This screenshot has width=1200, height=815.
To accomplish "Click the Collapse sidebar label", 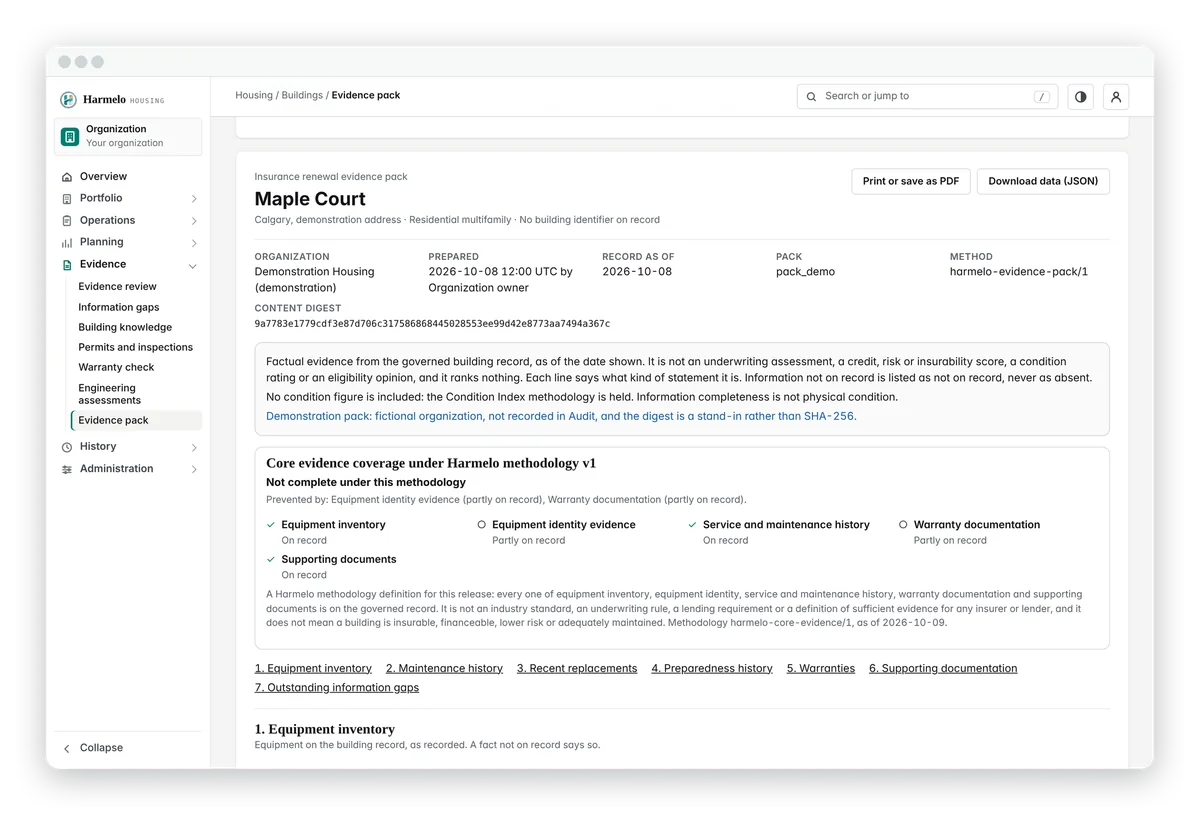I will (101, 748).
